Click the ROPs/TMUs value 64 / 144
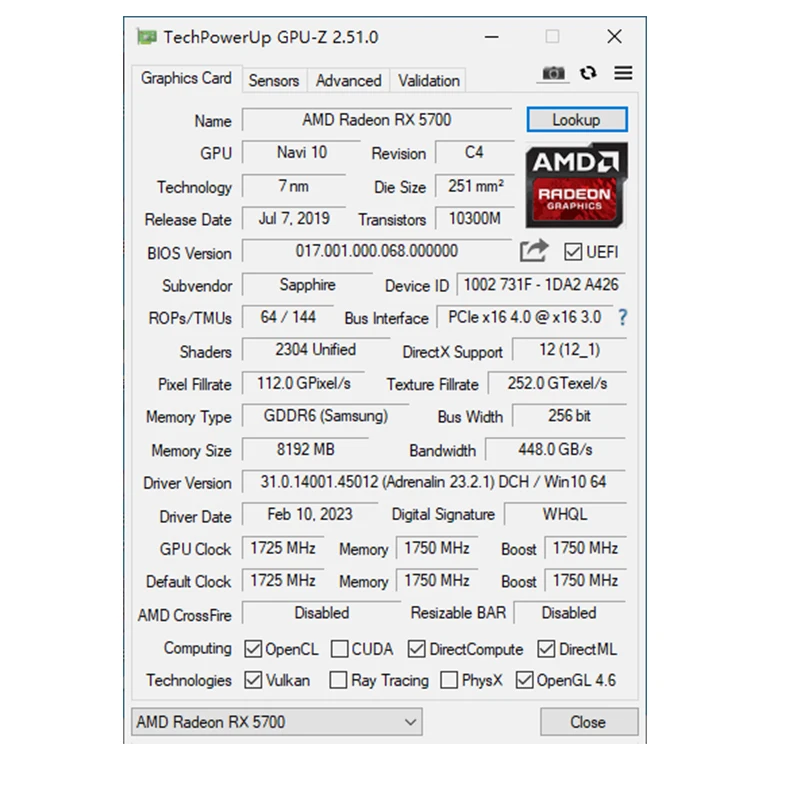 point(288,317)
